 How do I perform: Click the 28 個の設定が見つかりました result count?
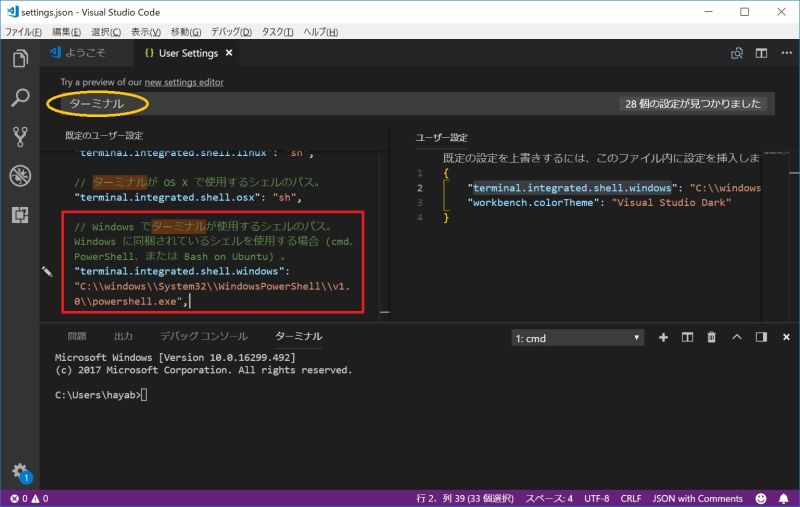pyautogui.click(x=693, y=104)
